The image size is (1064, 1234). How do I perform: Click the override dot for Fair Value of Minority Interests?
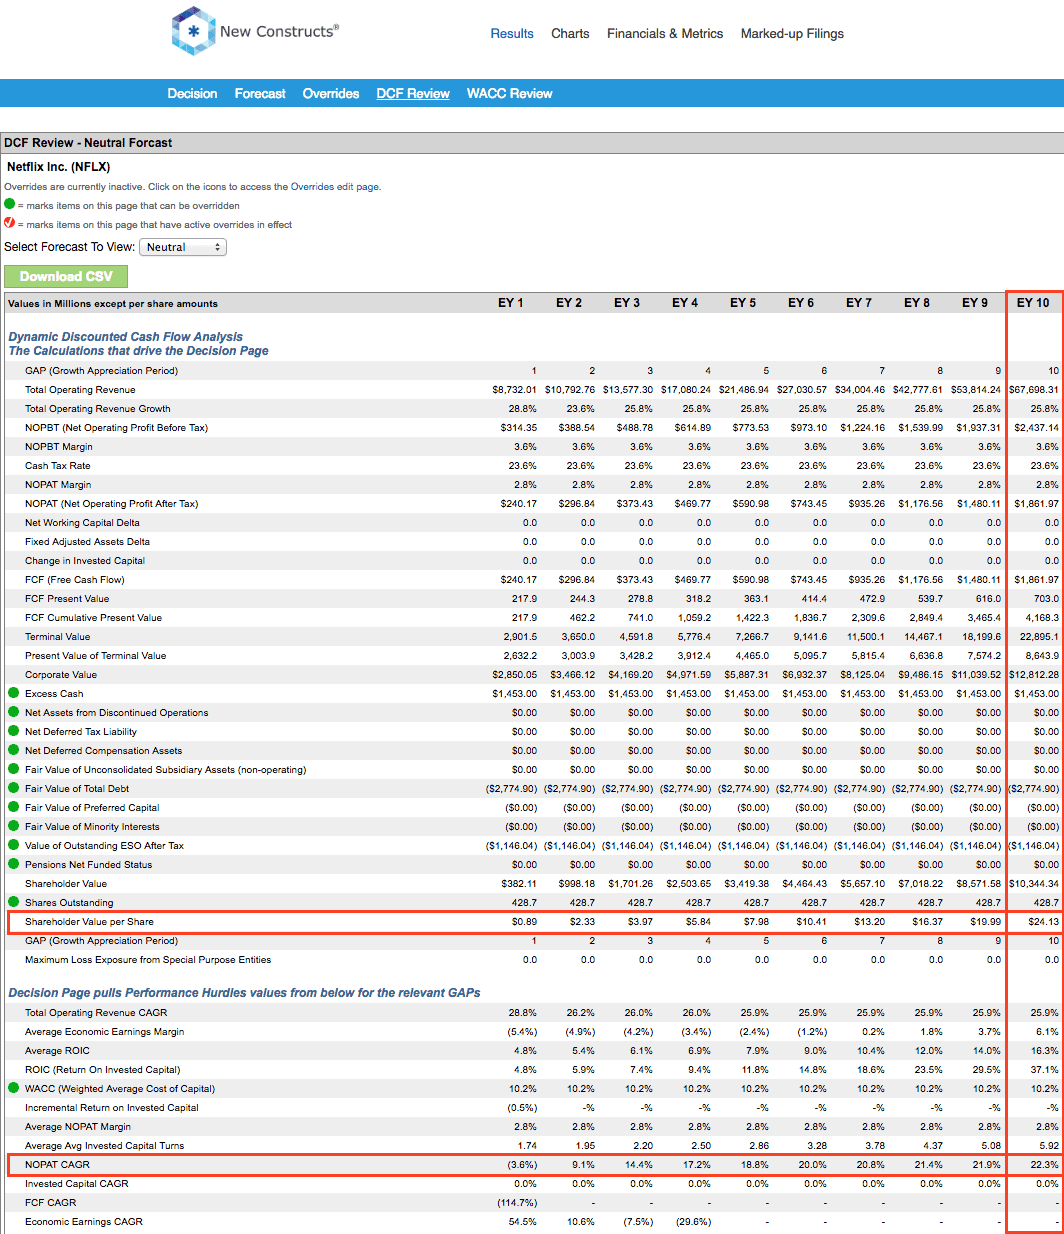[x=13, y=826]
